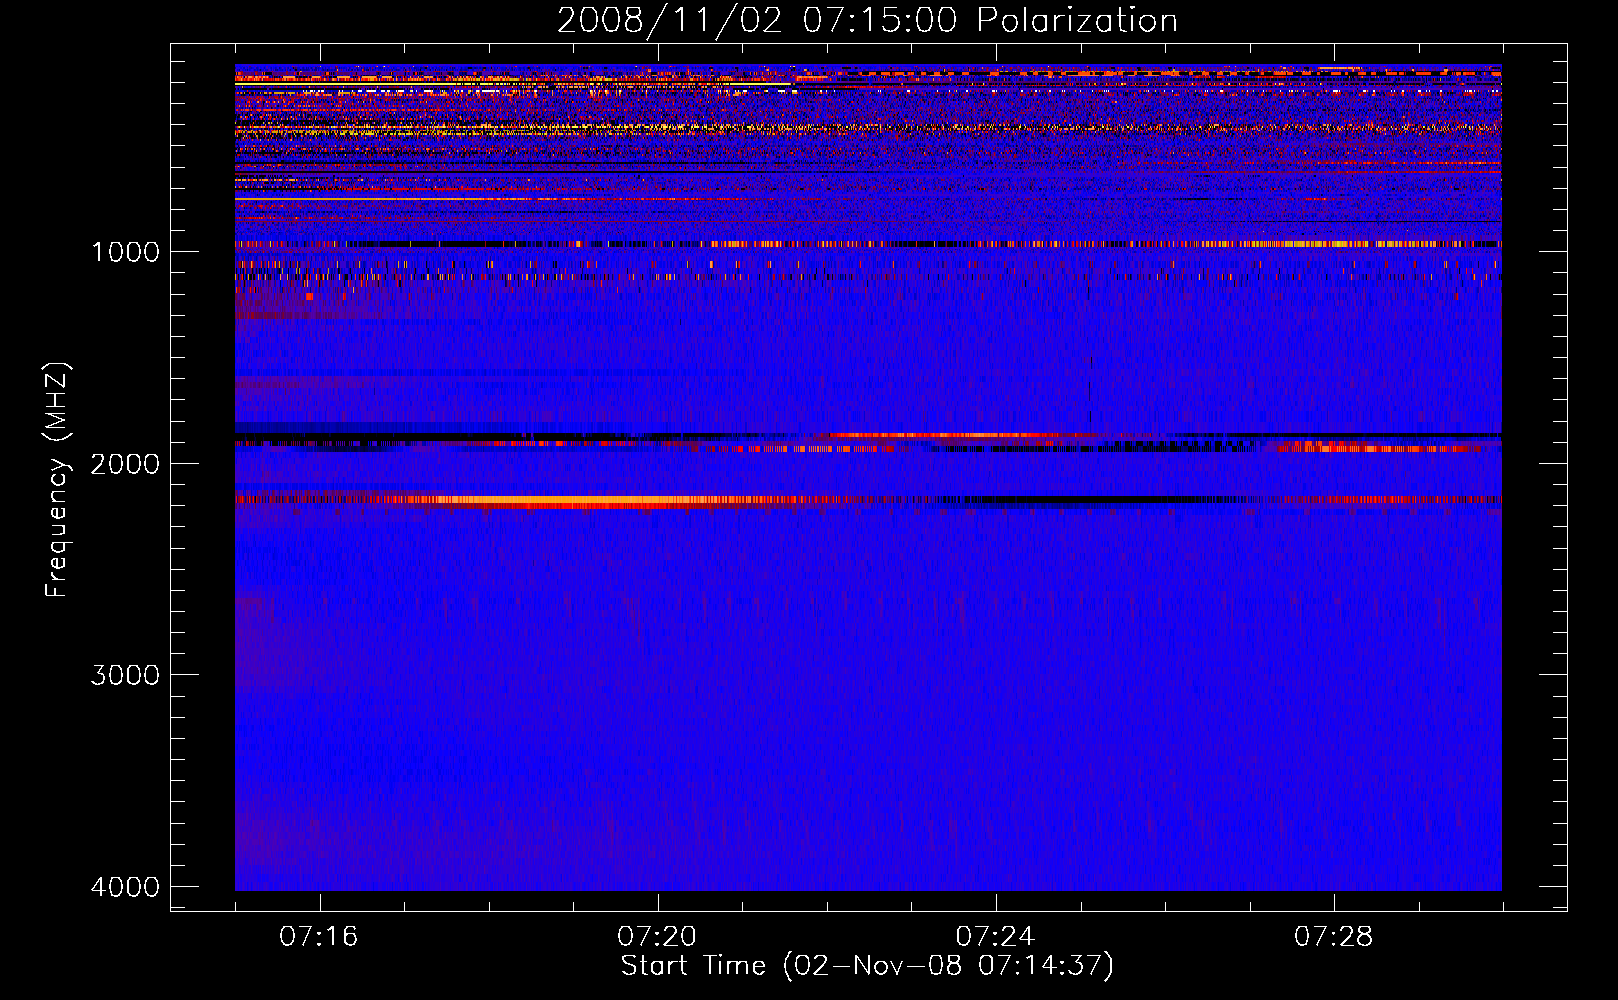Click the plot title '2008/11/02 07:15:00 Polarization'

coord(867,20)
